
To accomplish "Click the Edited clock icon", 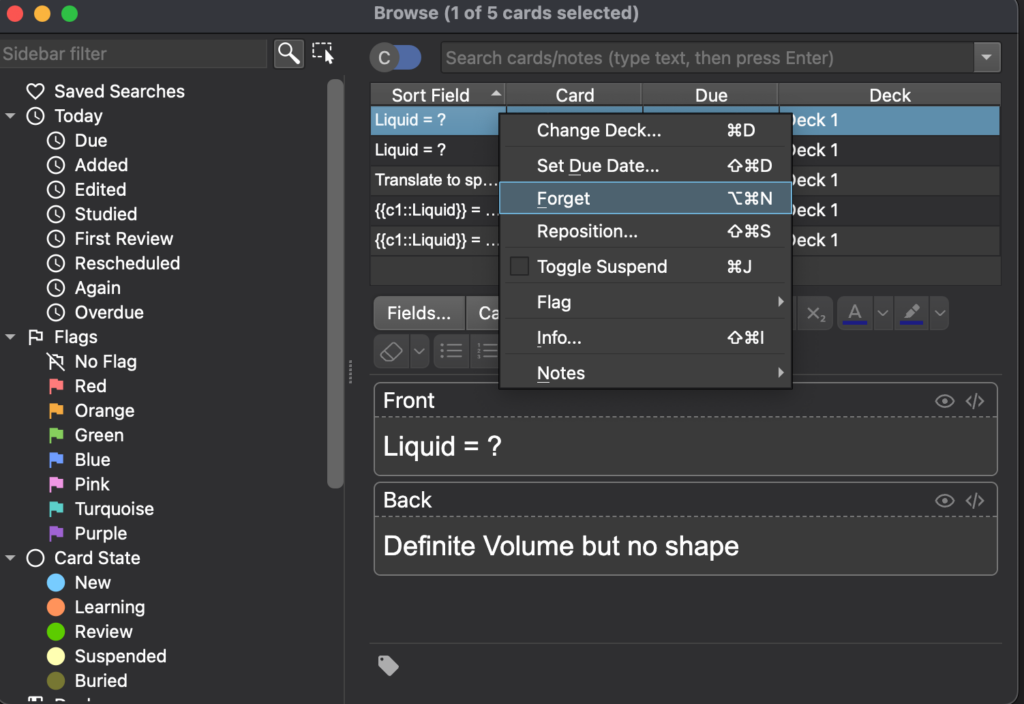I will tap(56, 189).
